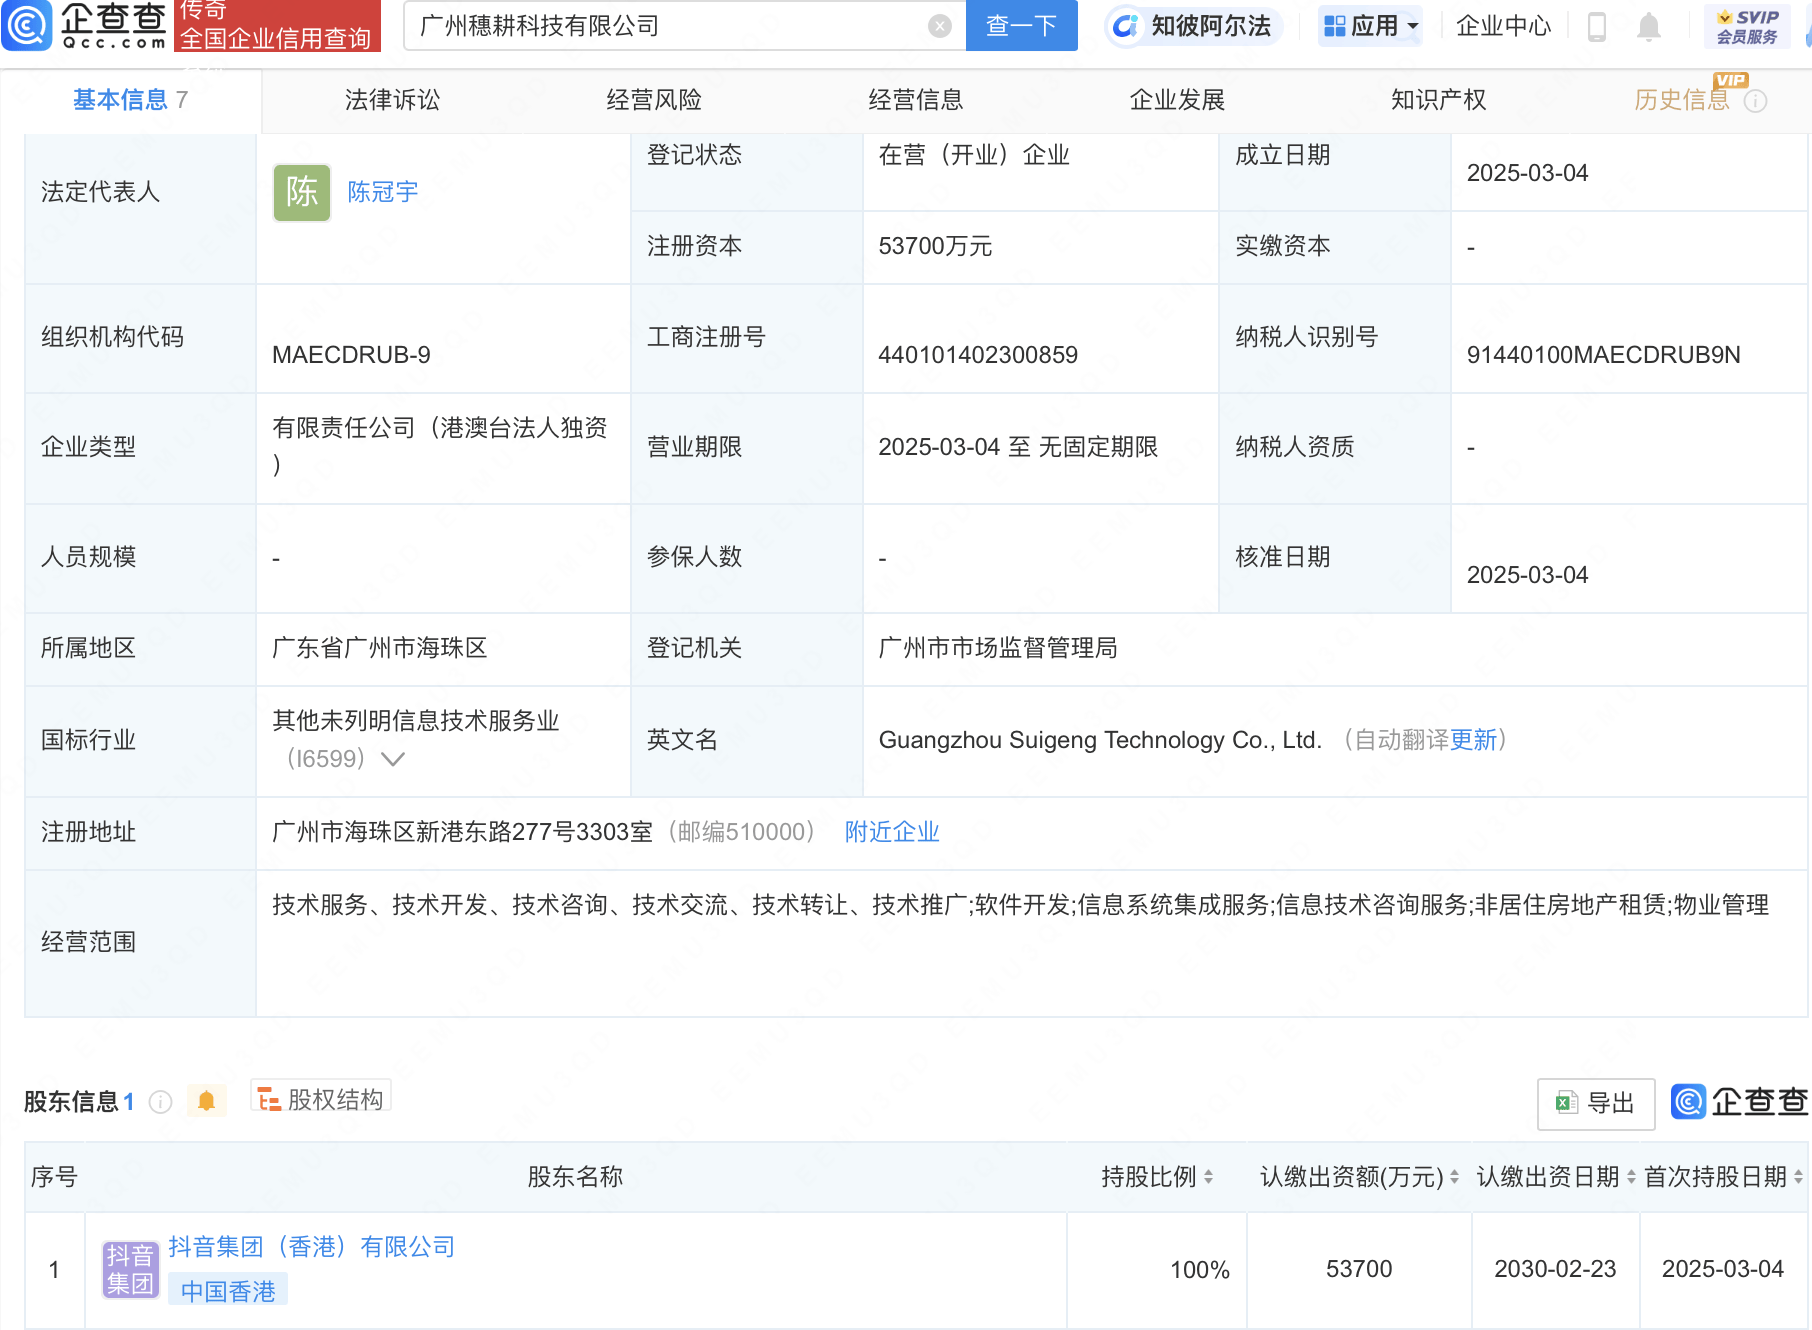The width and height of the screenshot is (1812, 1330).
Task: Expand the 国标行业 I6599 details chevron
Action: 392,759
